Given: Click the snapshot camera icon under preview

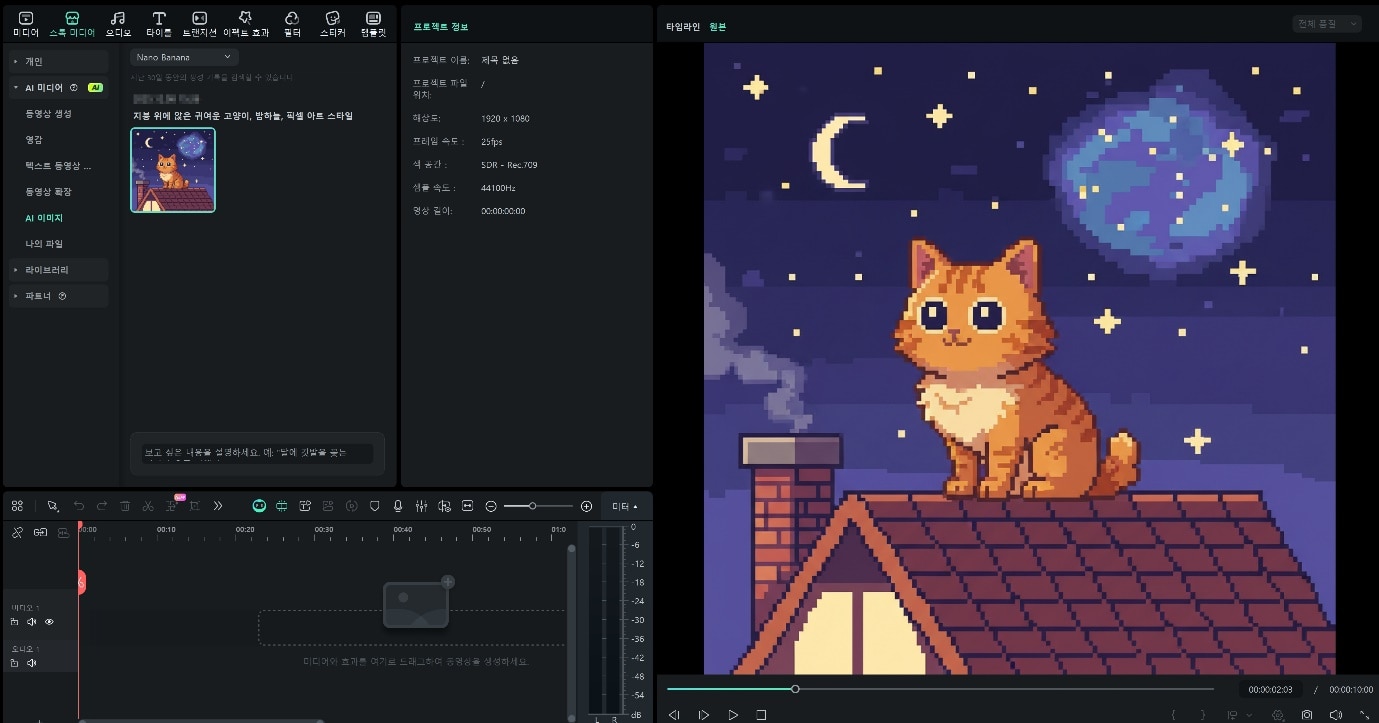Looking at the screenshot, I should point(1307,715).
